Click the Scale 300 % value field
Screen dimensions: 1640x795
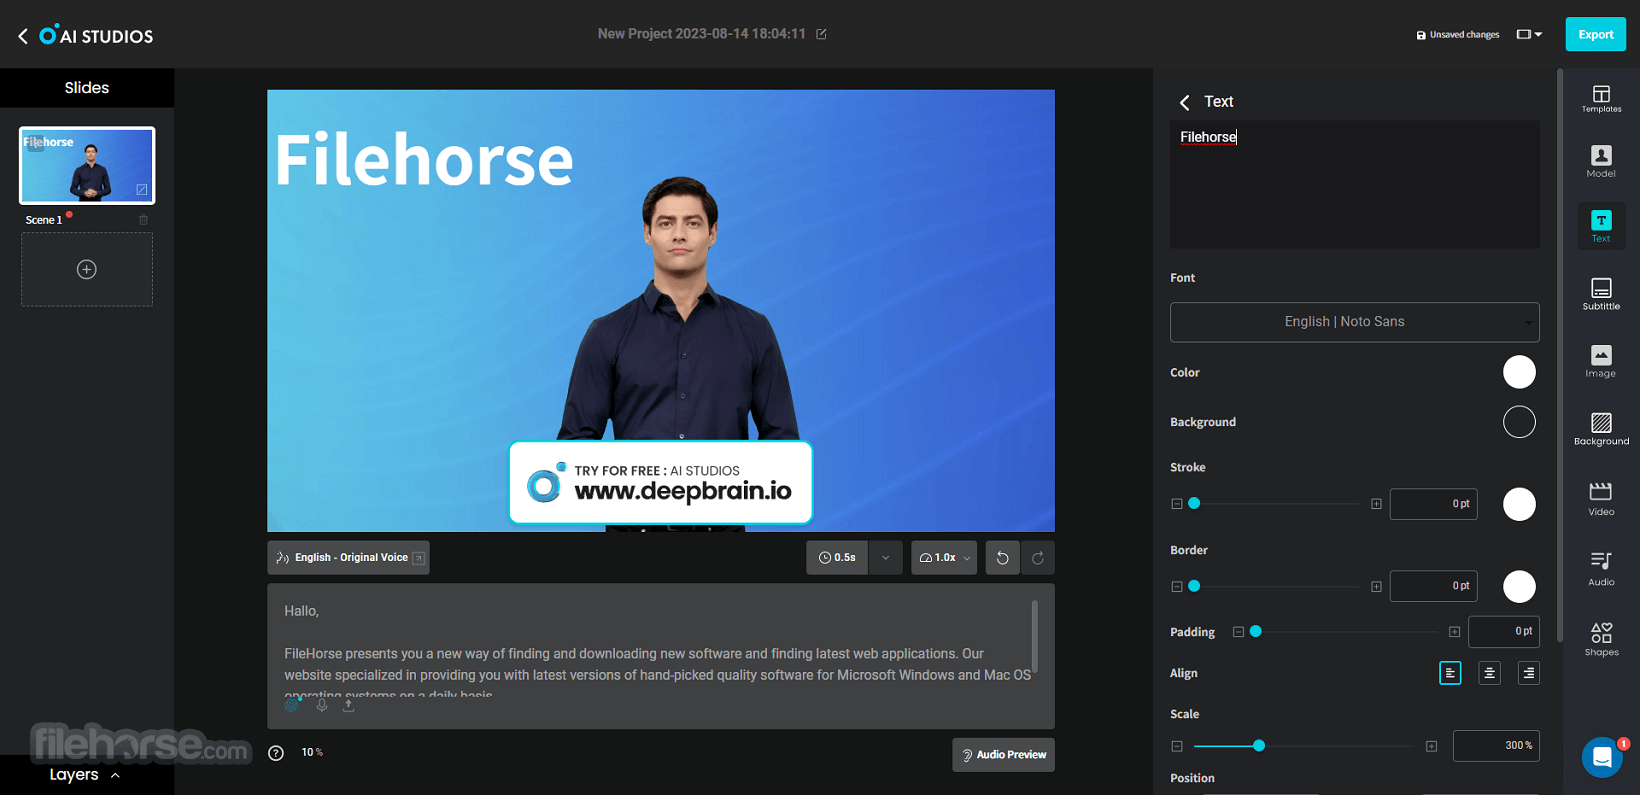[1496, 746]
